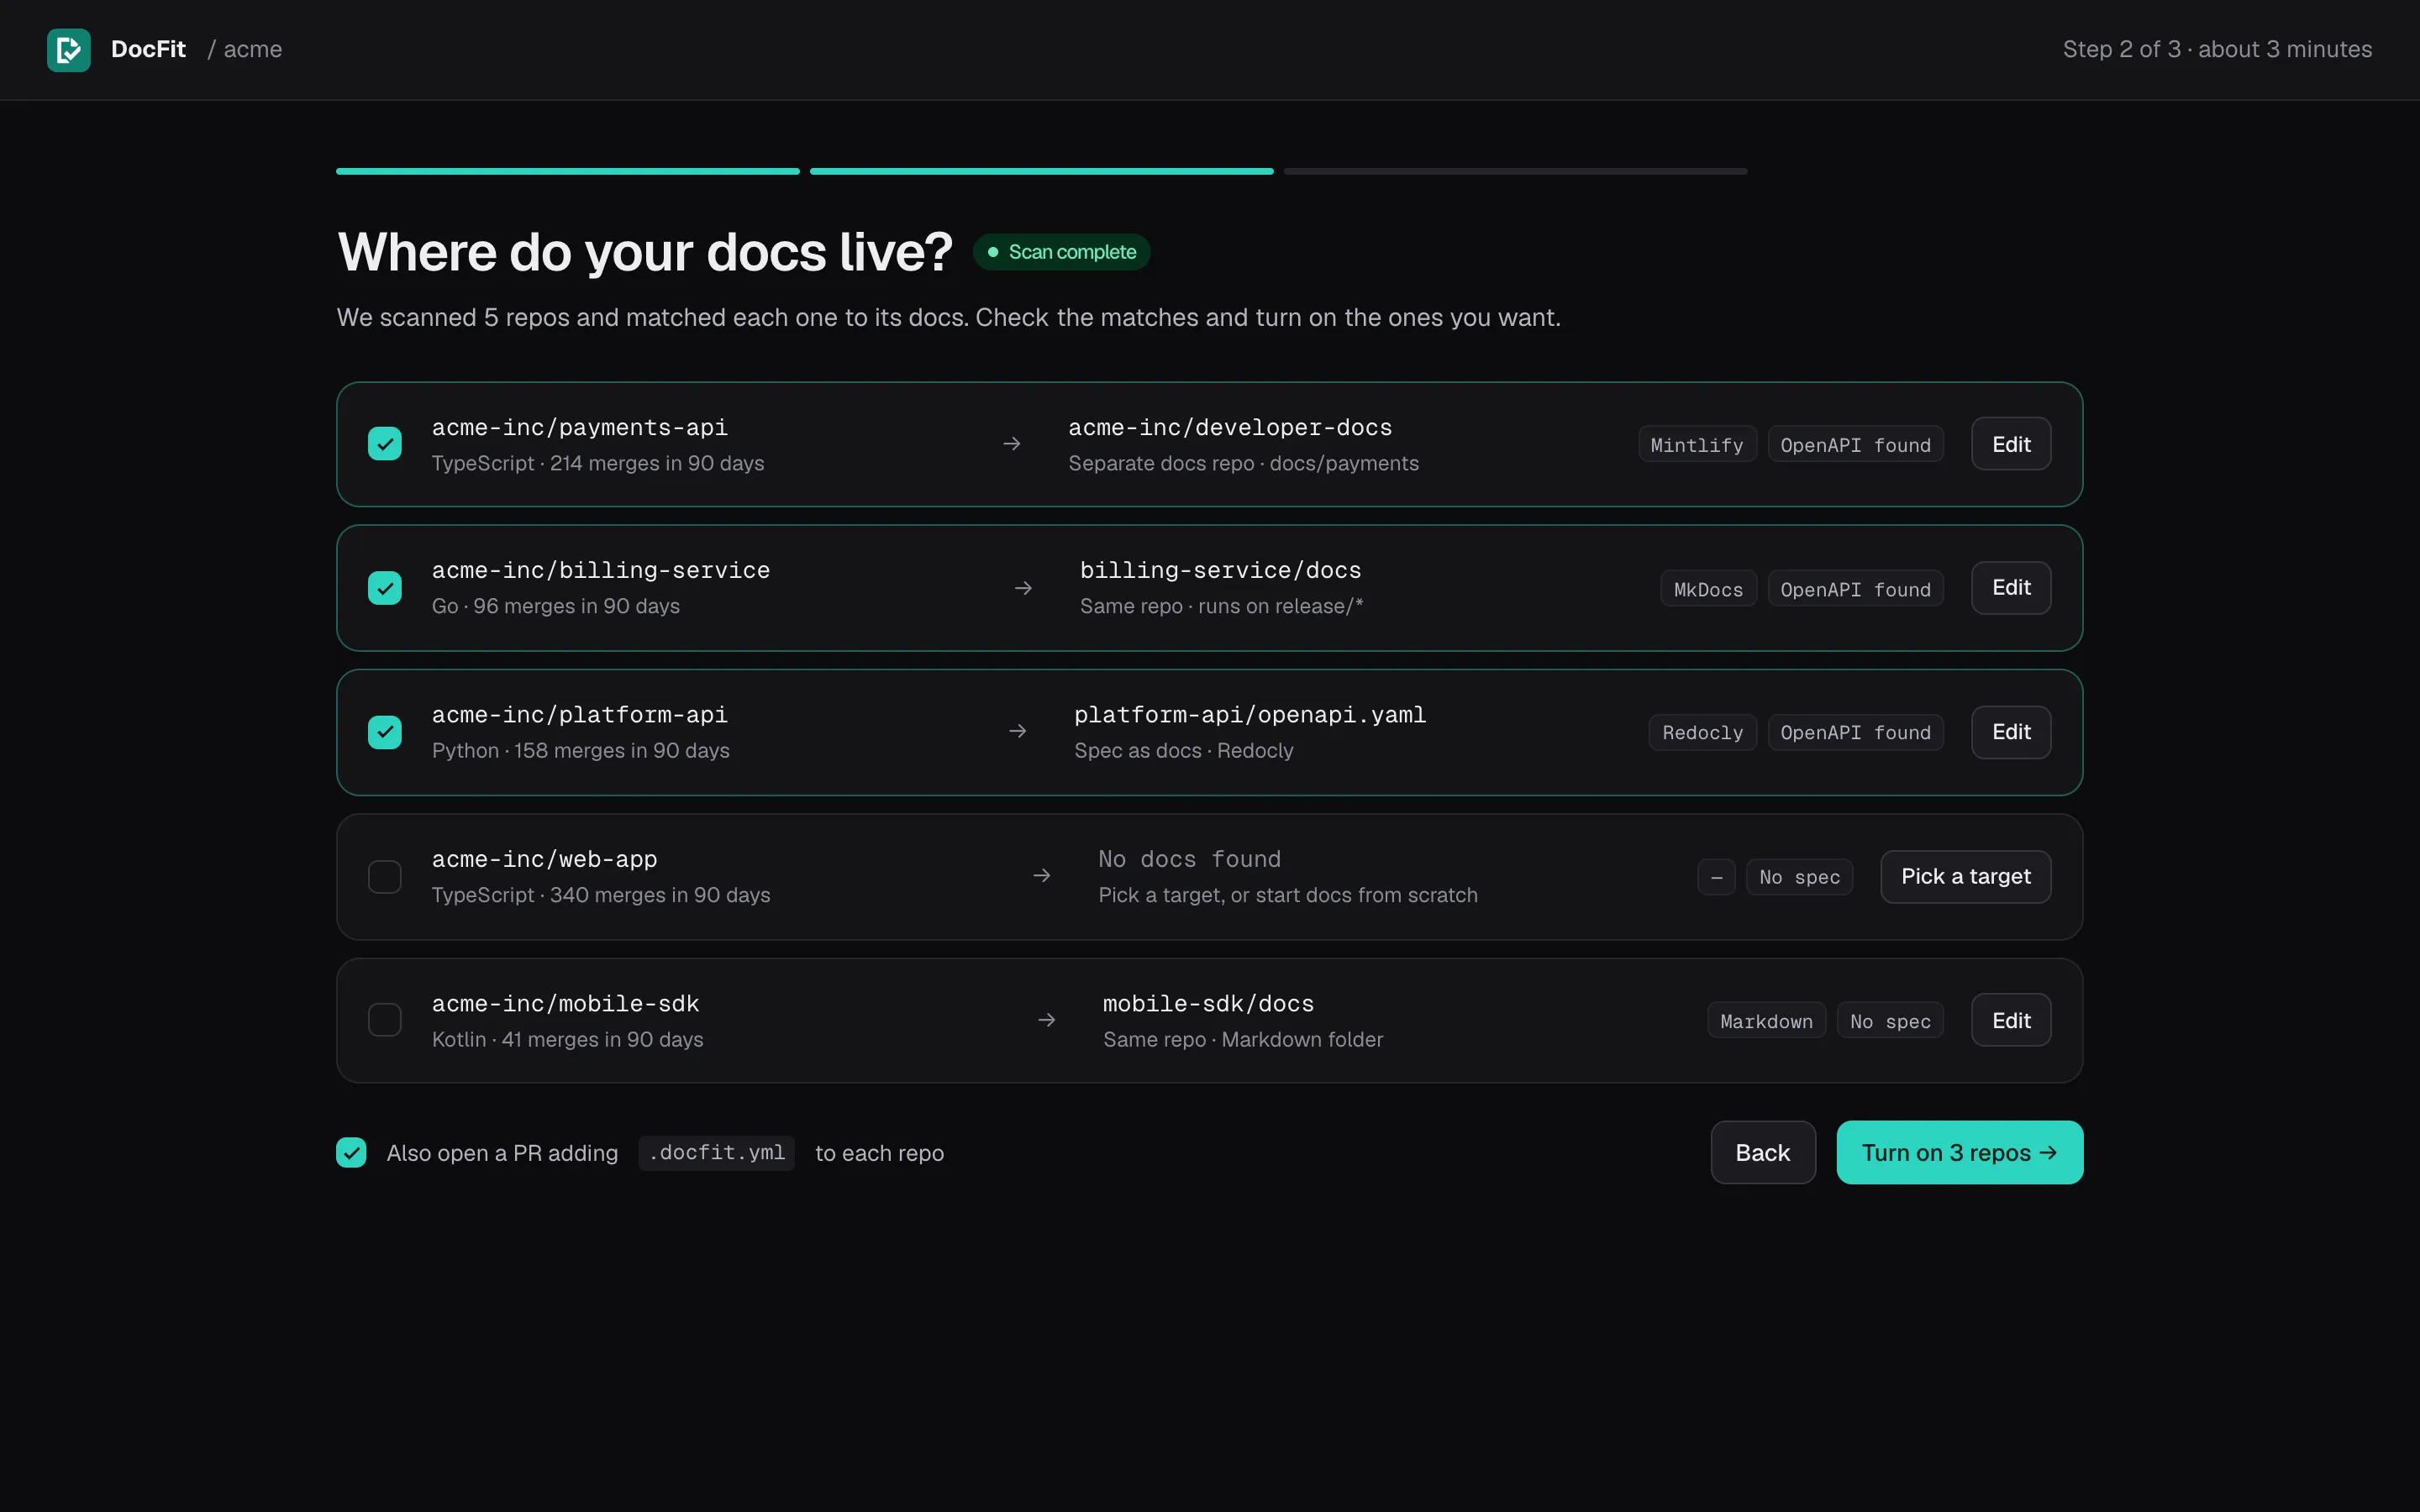Toggle the 'Also open a PR' checkbox
This screenshot has height=1512, width=2420.
tap(351, 1153)
